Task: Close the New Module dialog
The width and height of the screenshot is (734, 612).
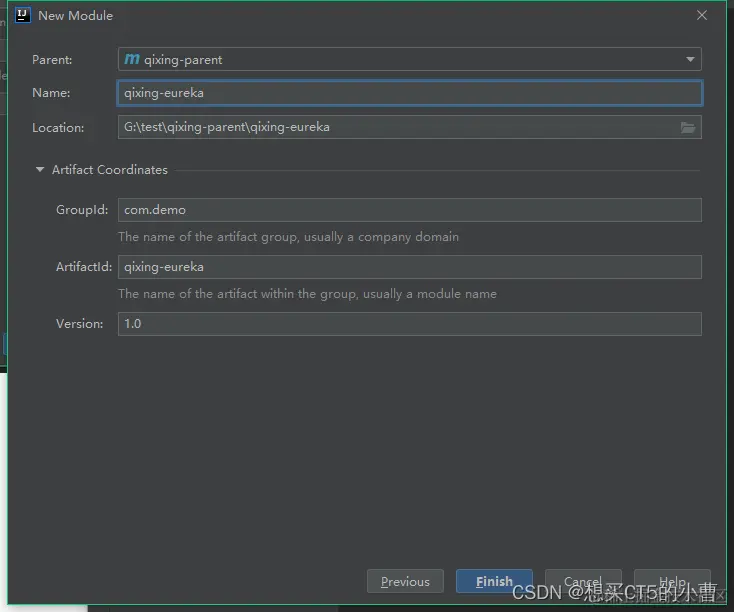Action: click(702, 15)
